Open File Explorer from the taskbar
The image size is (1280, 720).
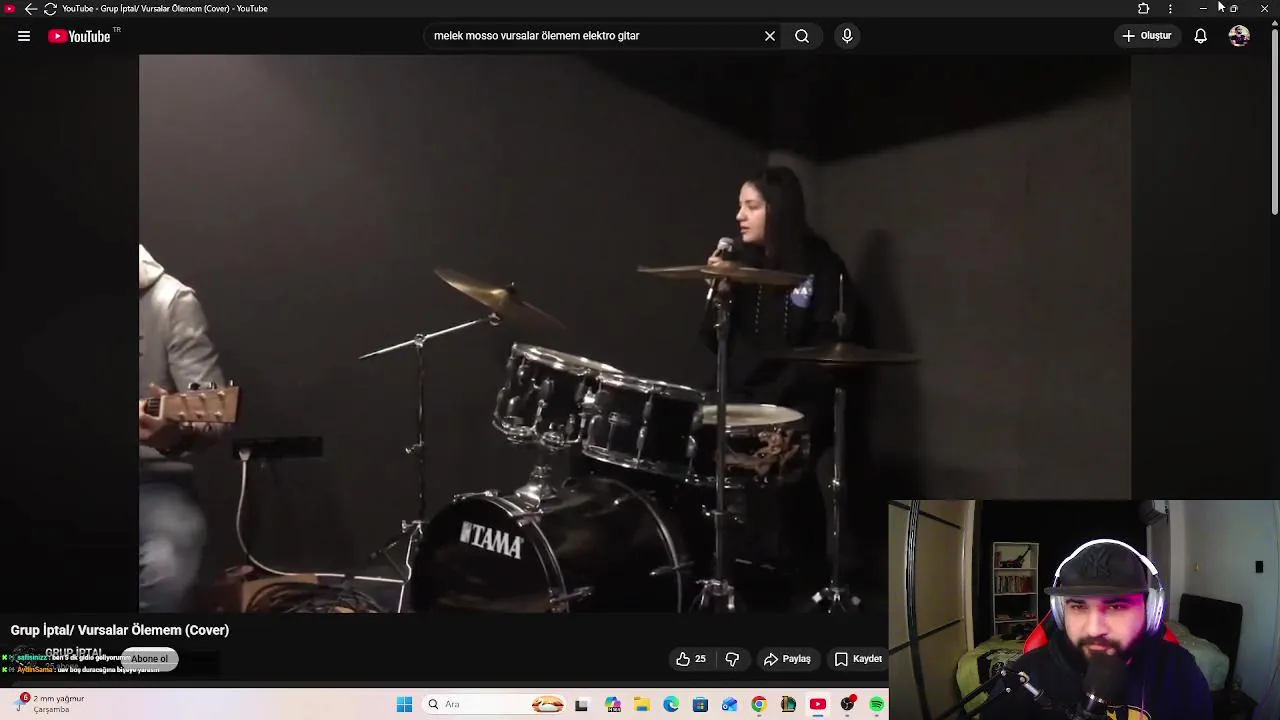click(x=641, y=705)
